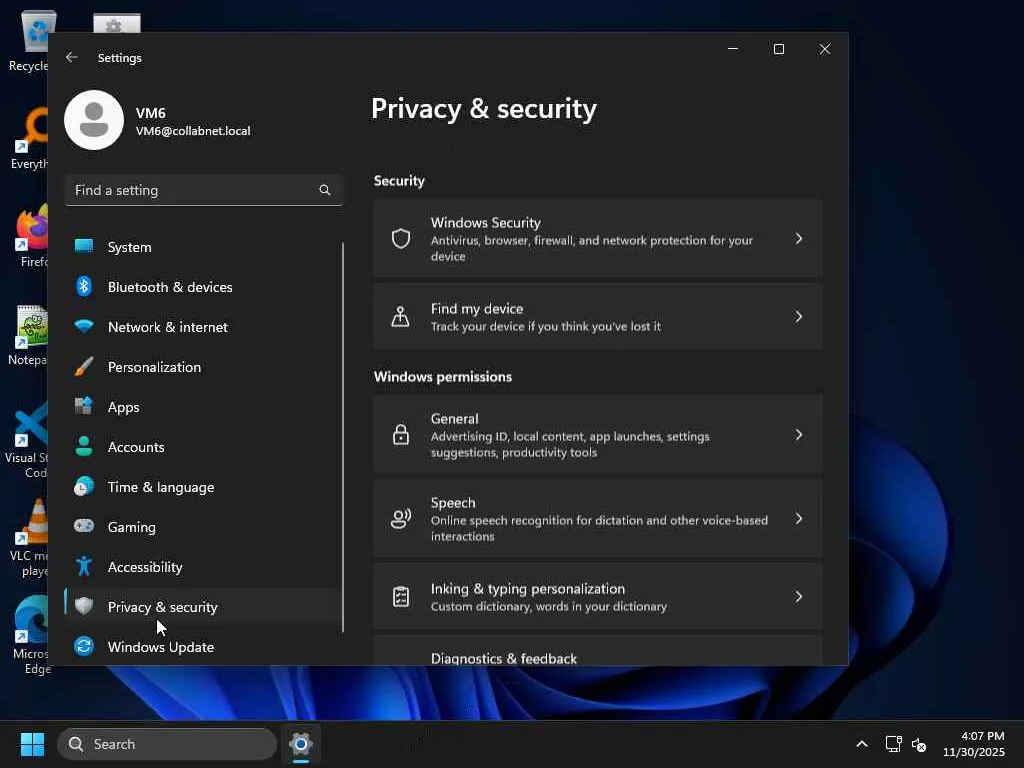Image resolution: width=1024 pixels, height=768 pixels.
Task: Open Diagnostics & feedback card
Action: pyautogui.click(x=598, y=650)
